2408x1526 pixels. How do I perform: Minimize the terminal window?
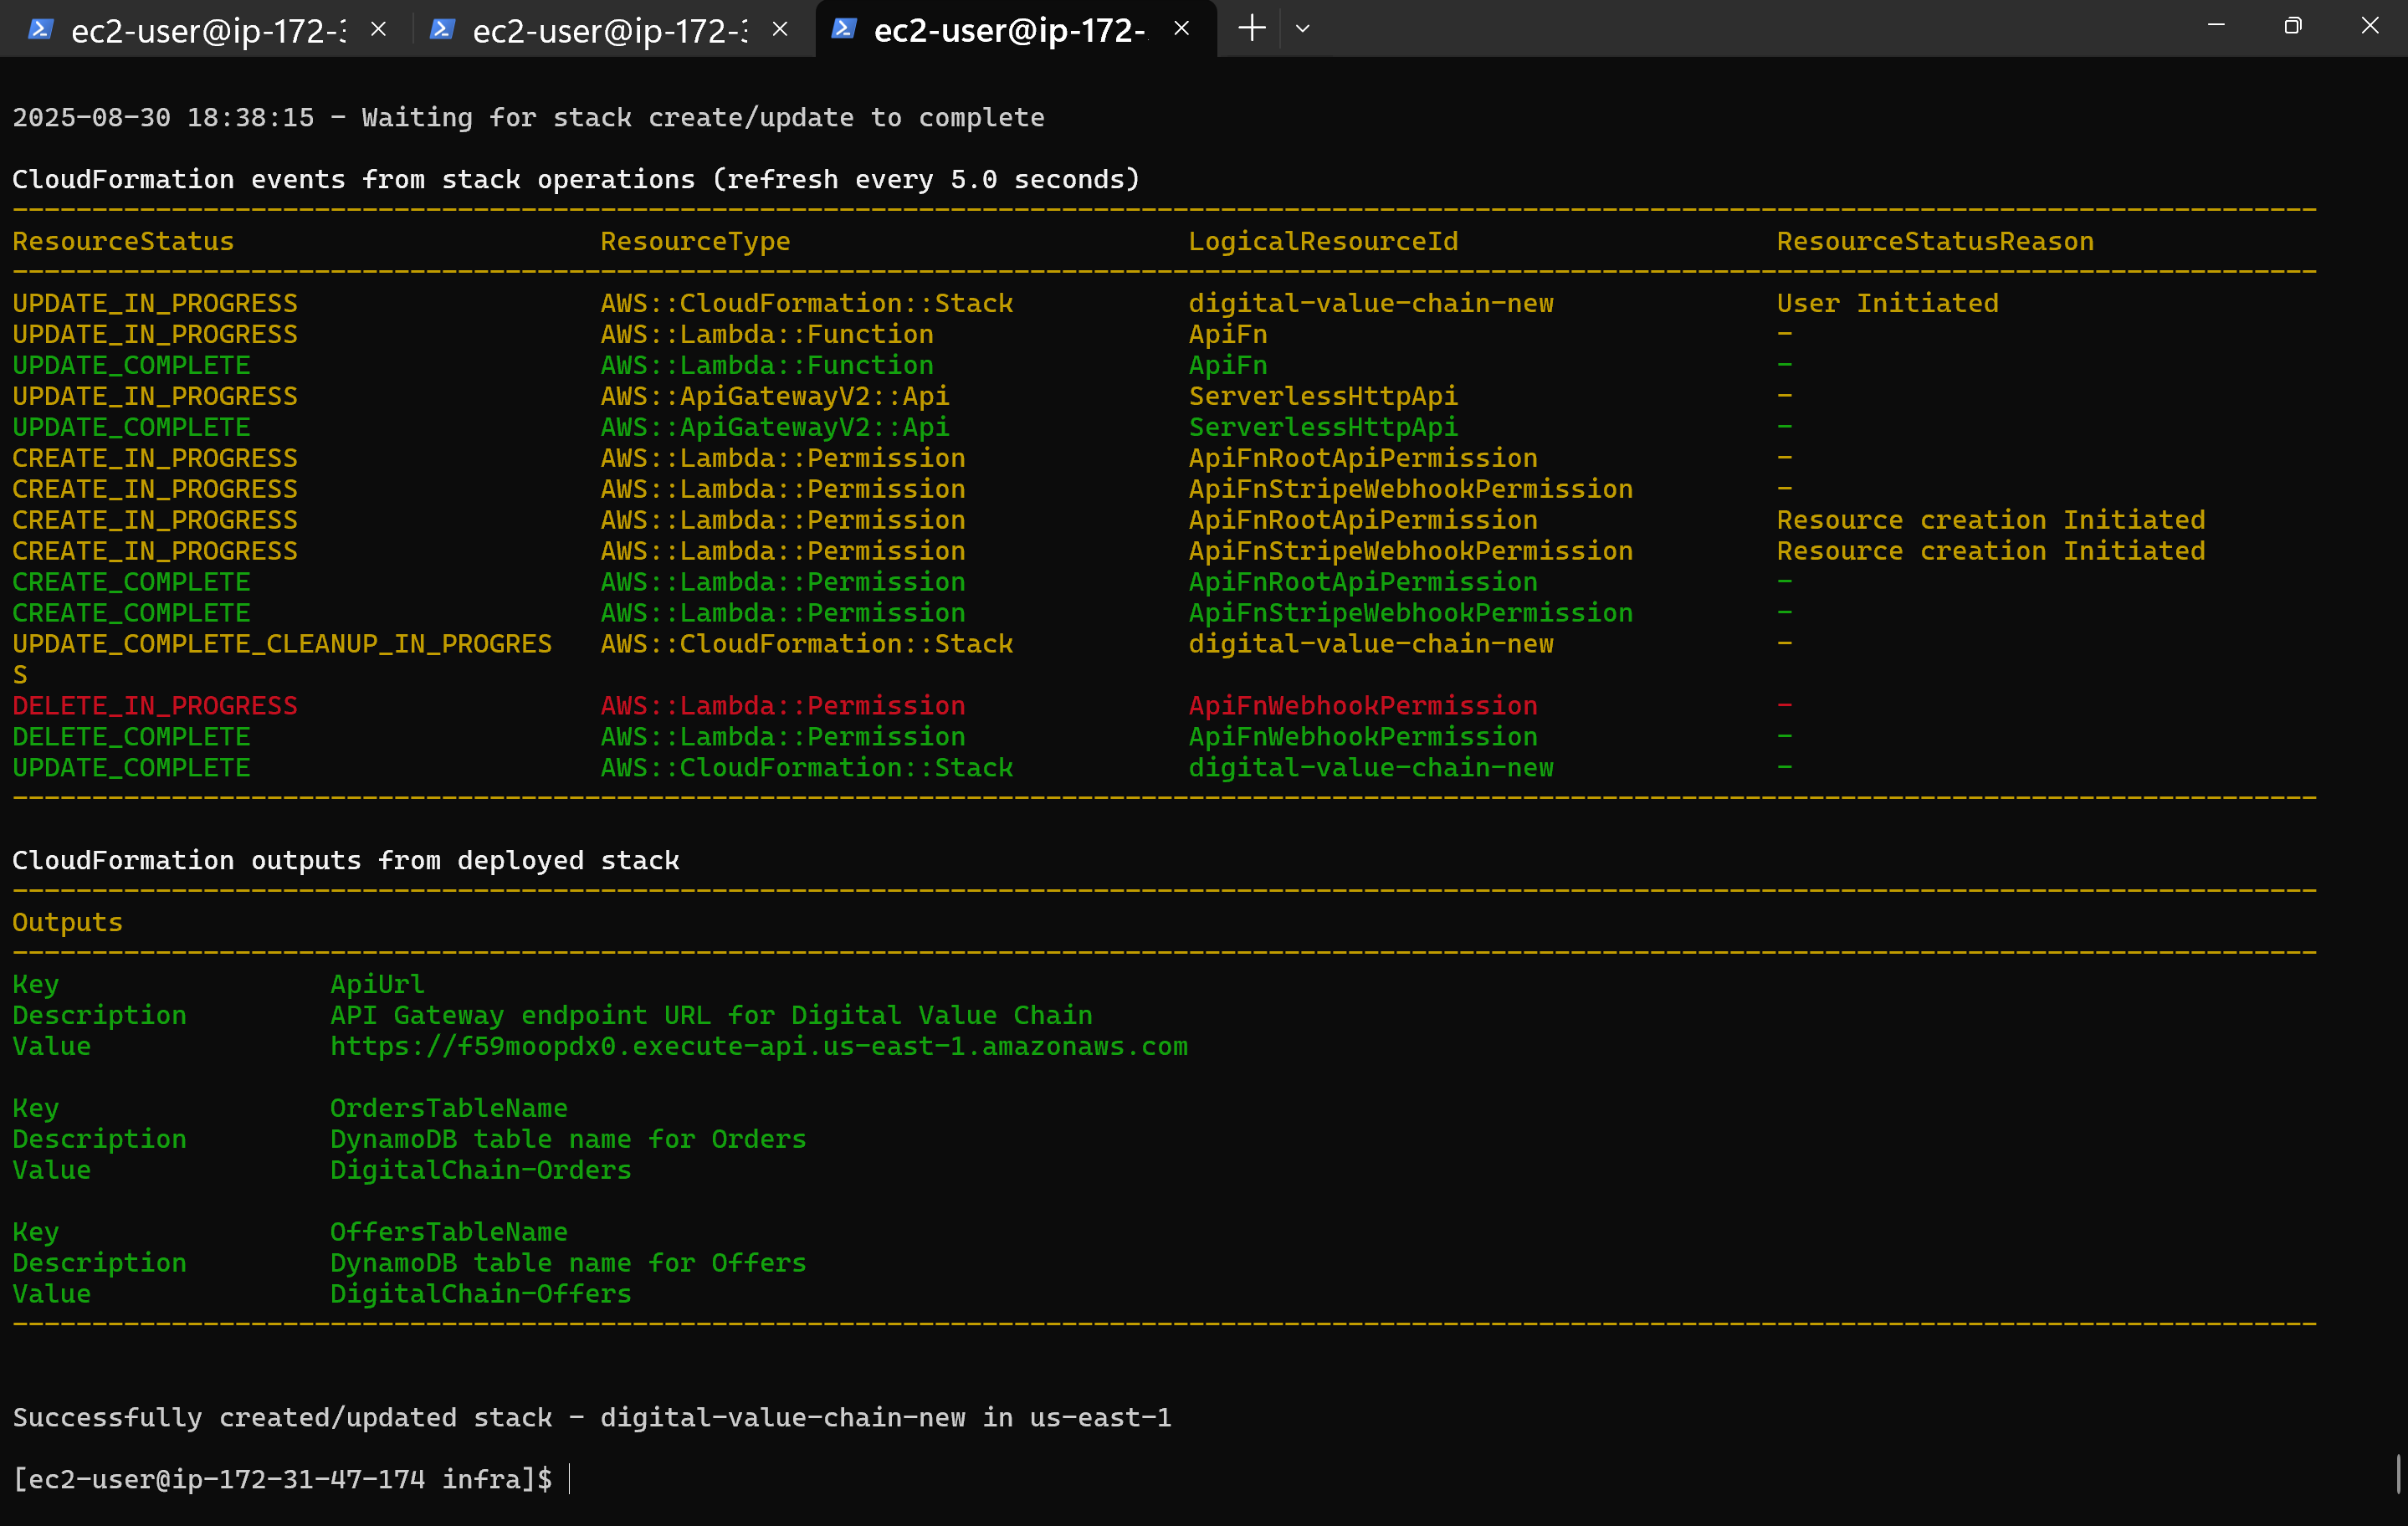click(2216, 26)
